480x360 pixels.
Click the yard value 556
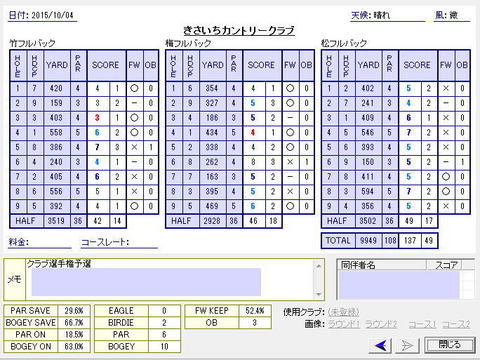56,191
